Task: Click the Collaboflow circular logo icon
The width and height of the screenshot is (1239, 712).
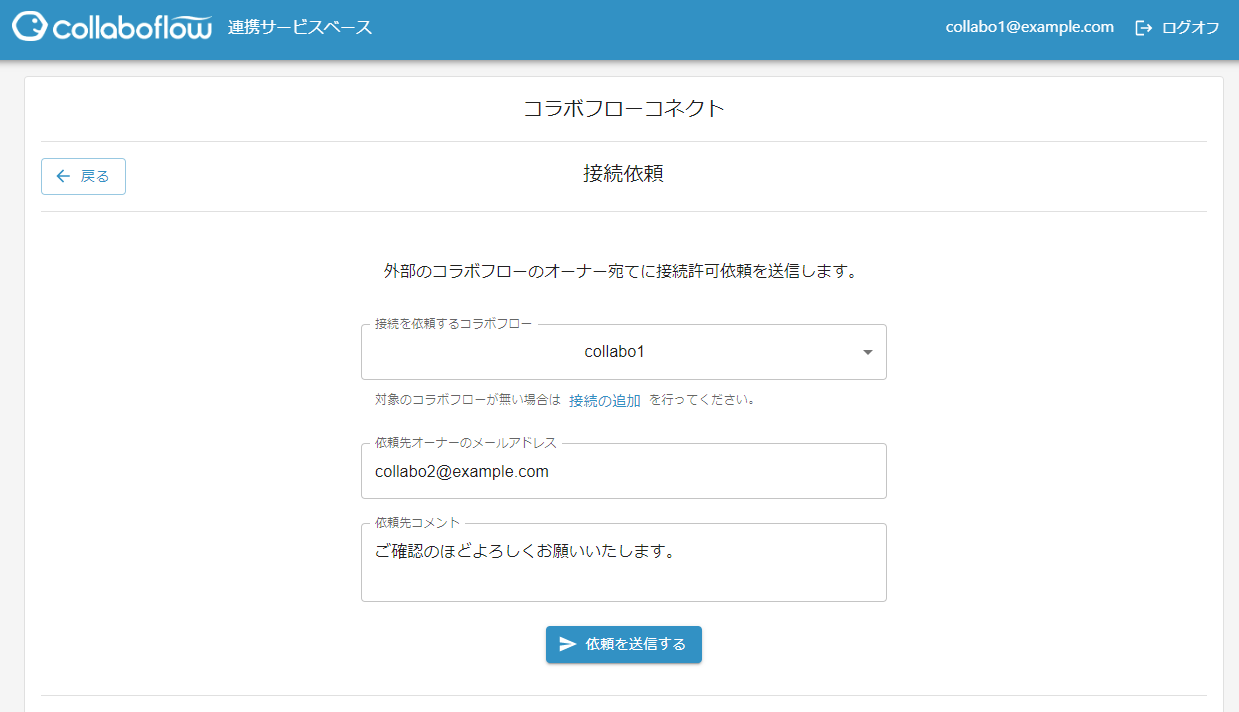Action: click(29, 27)
